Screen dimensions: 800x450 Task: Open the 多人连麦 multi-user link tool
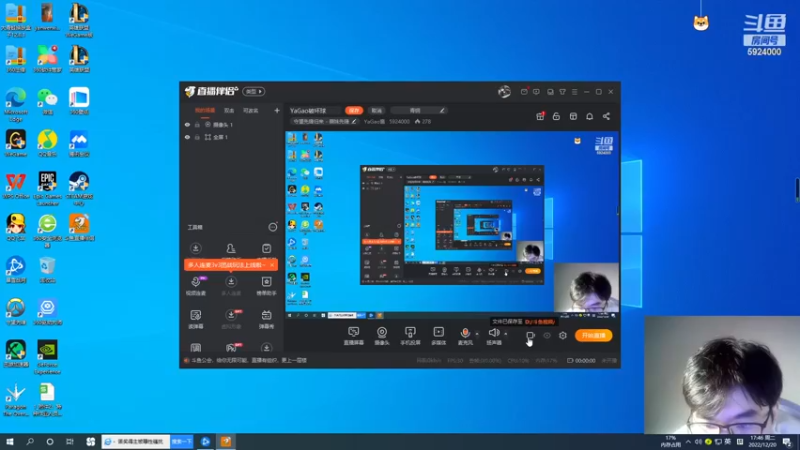point(231,286)
